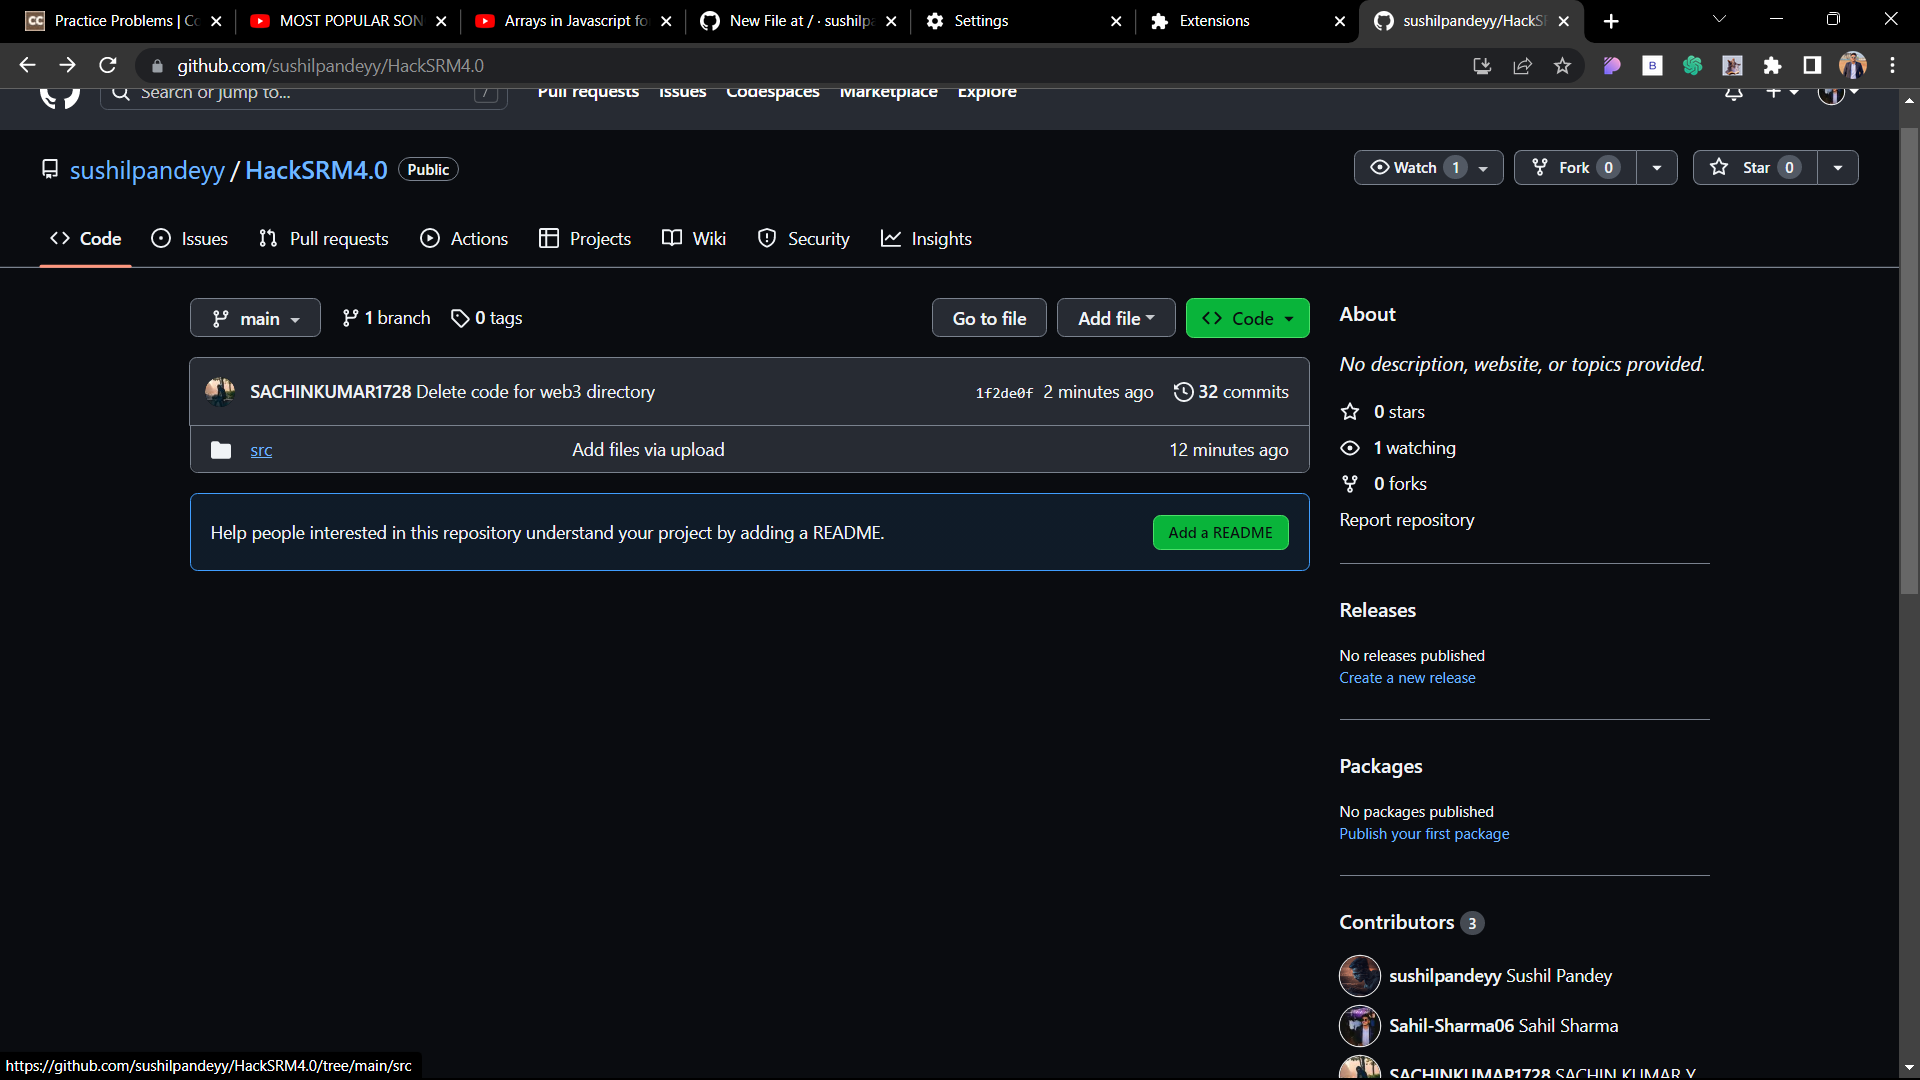Switch to the Pull requests tab
The height and width of the screenshot is (1080, 1920).
tap(322, 238)
